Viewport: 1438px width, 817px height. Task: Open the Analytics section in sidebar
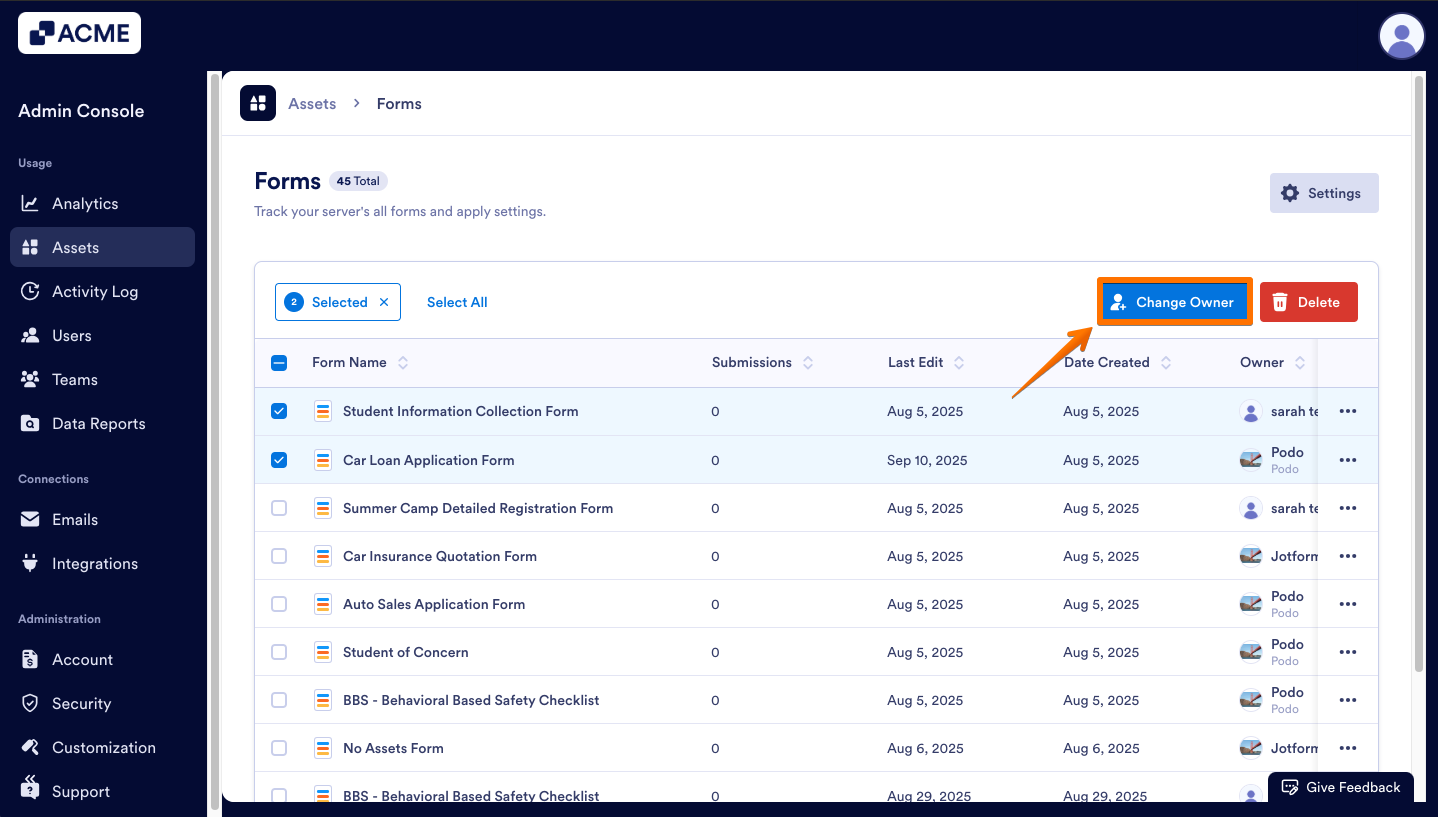(x=84, y=203)
